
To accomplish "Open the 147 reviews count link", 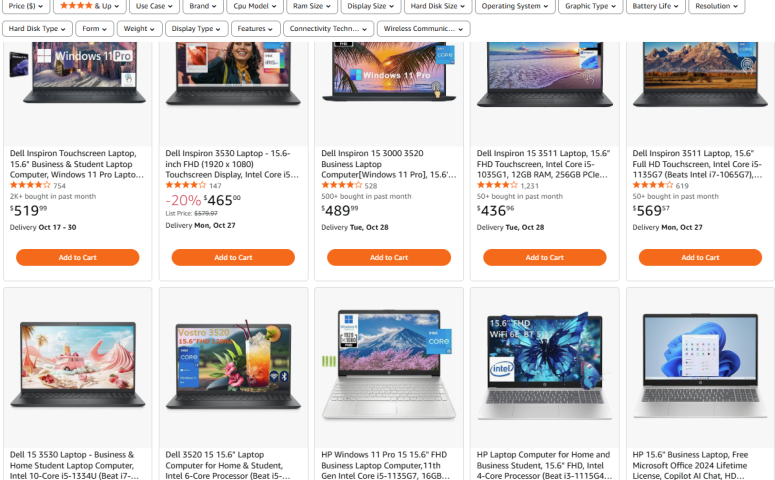I will point(215,186).
